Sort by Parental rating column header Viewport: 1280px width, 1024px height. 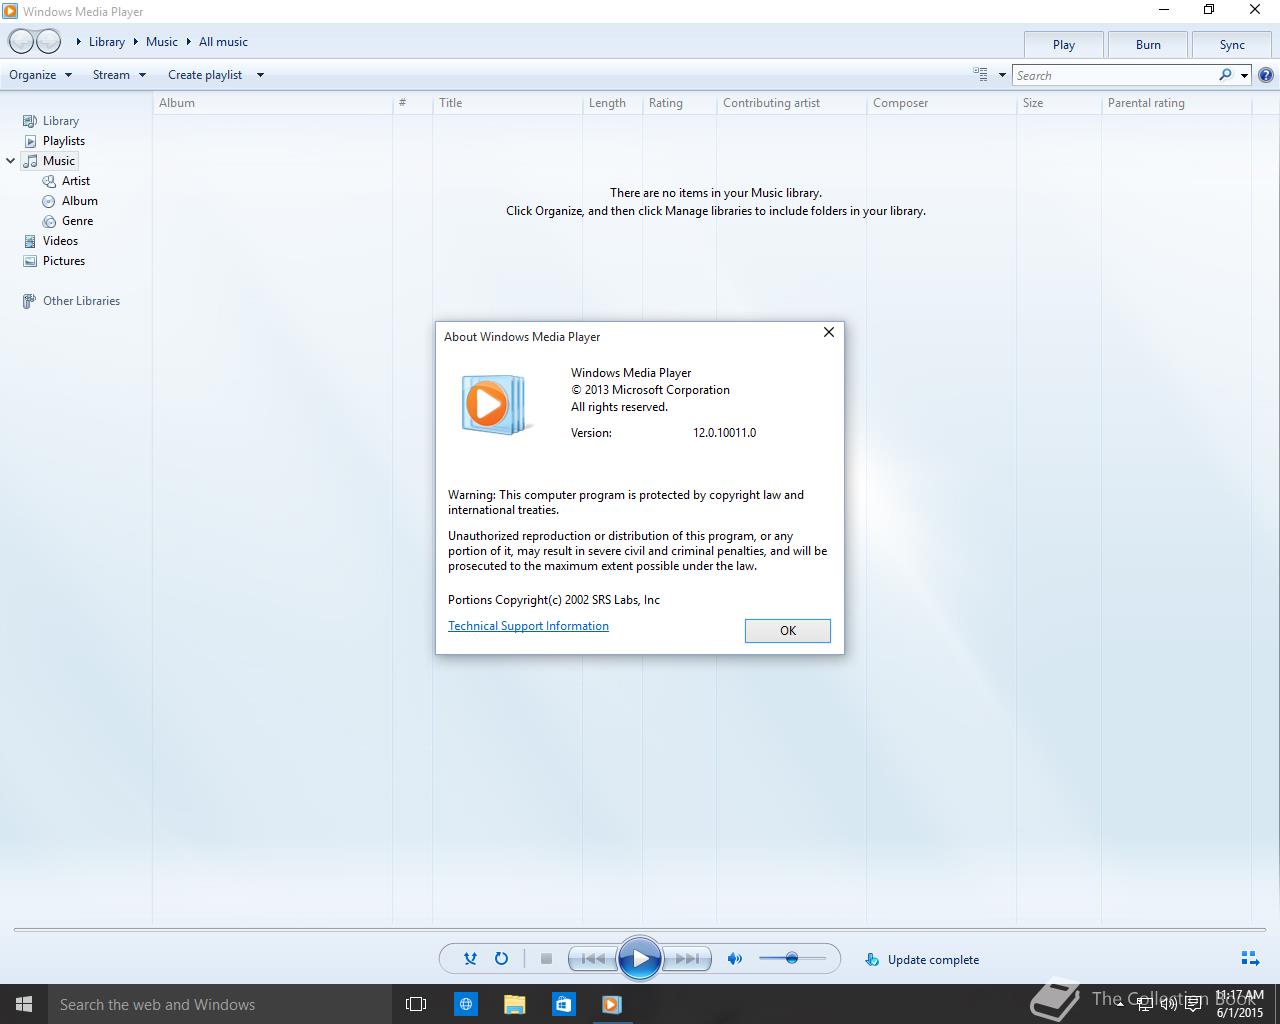tap(1176, 103)
